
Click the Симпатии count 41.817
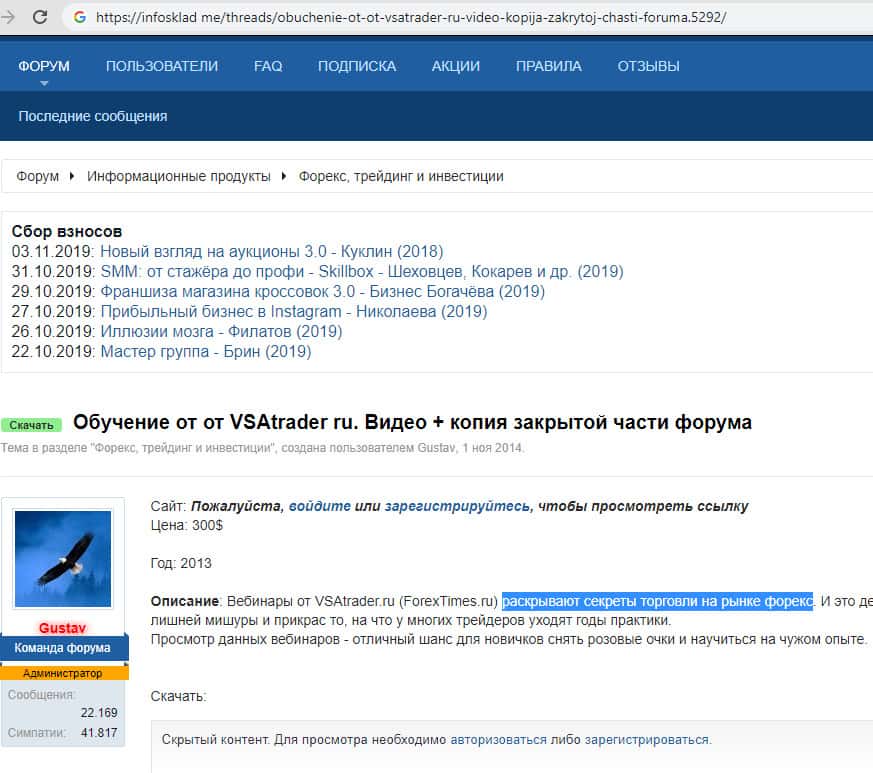(99, 733)
